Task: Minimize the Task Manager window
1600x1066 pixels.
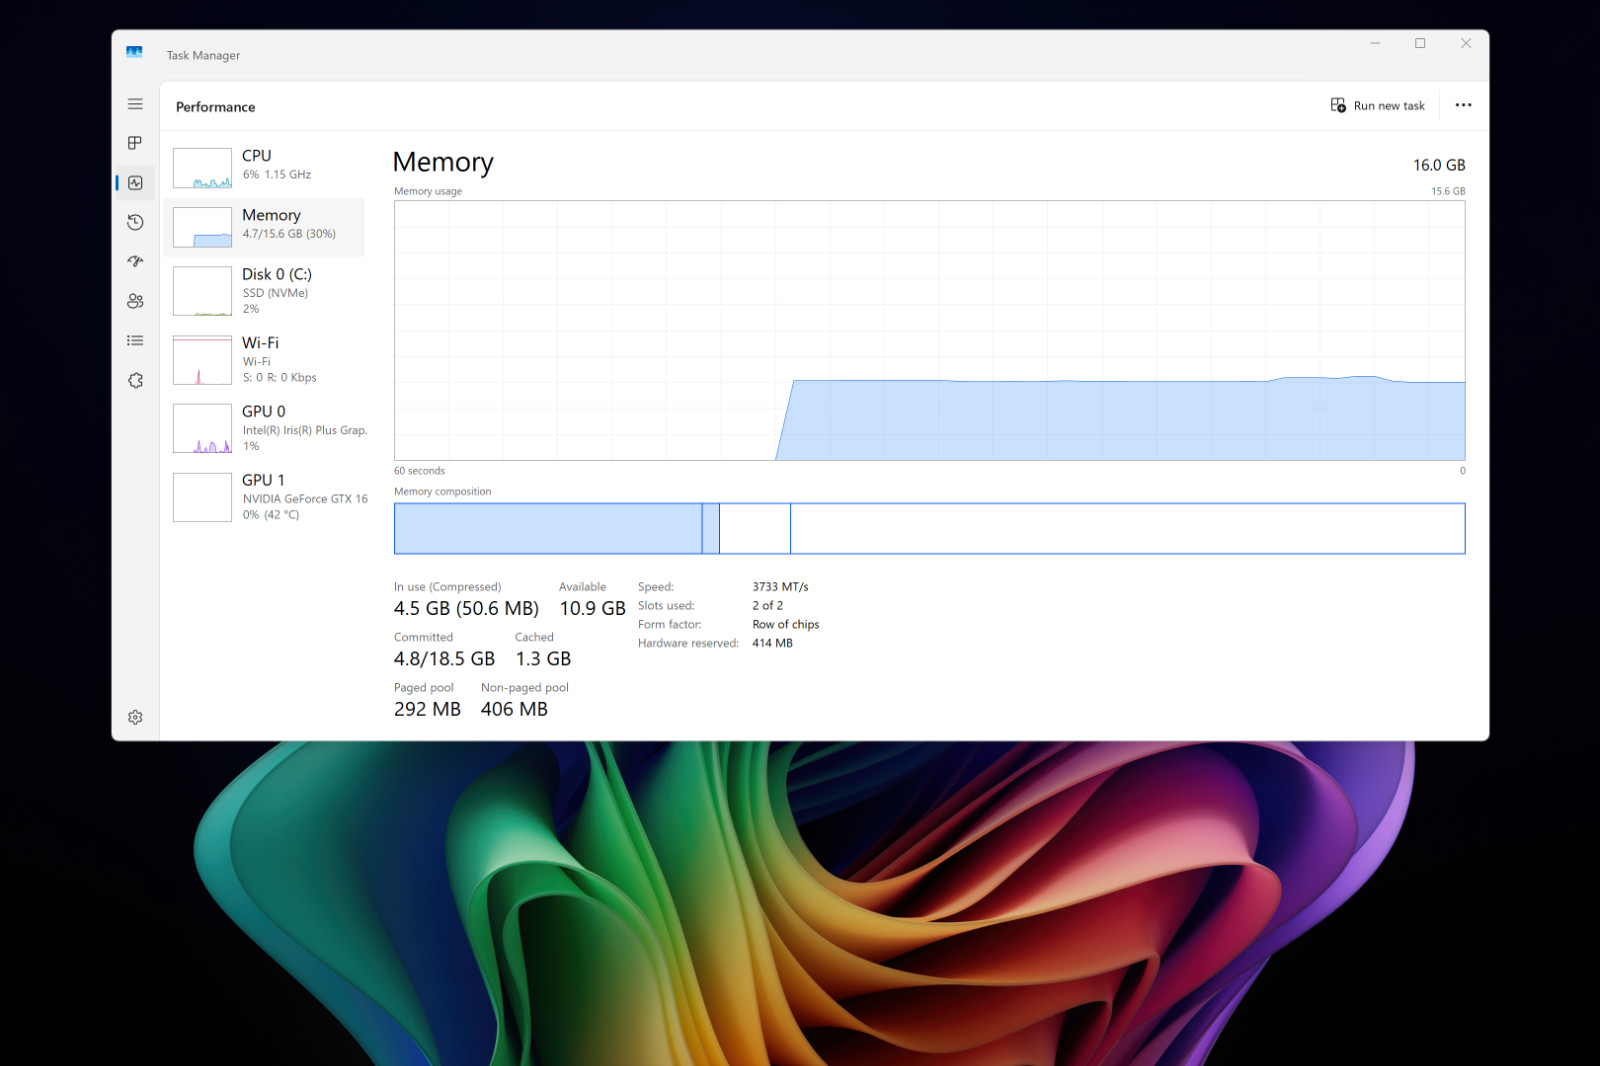Action: [x=1375, y=44]
